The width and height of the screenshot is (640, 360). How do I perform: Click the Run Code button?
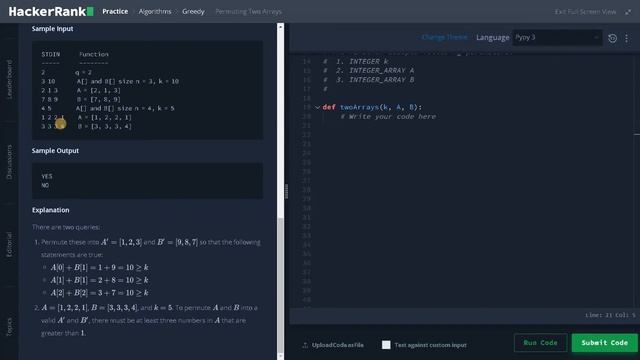coord(540,342)
